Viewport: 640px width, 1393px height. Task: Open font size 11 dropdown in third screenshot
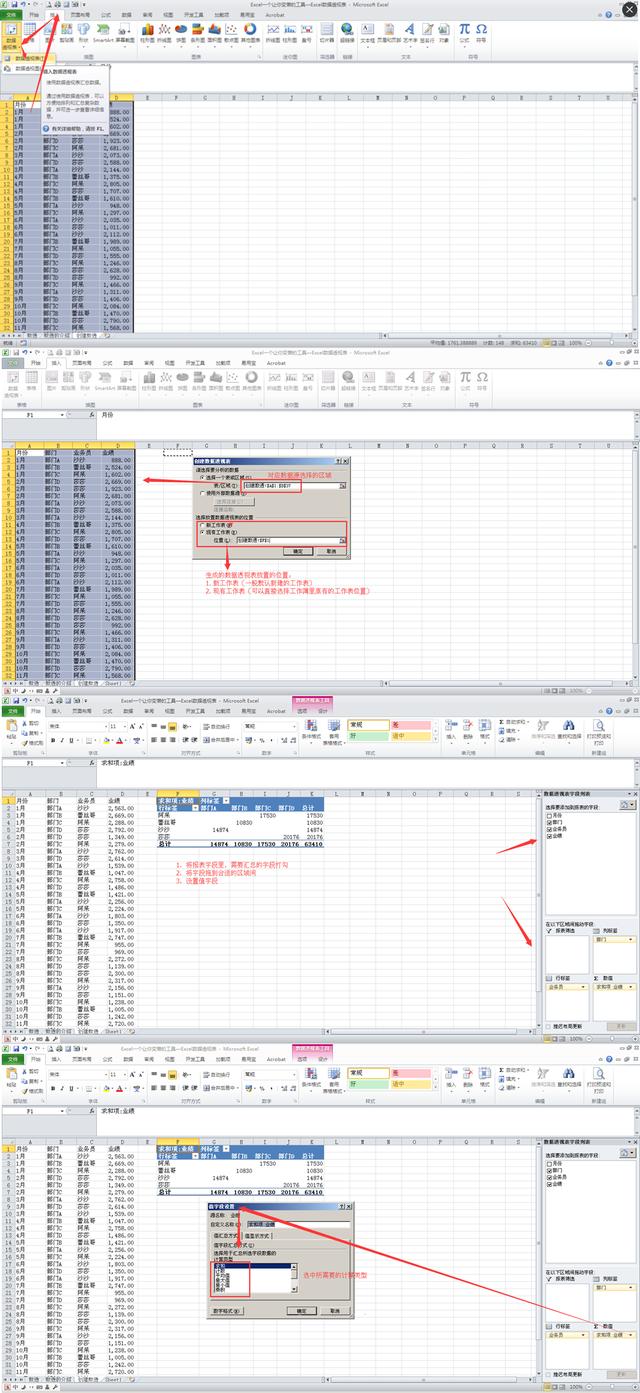tap(125, 726)
